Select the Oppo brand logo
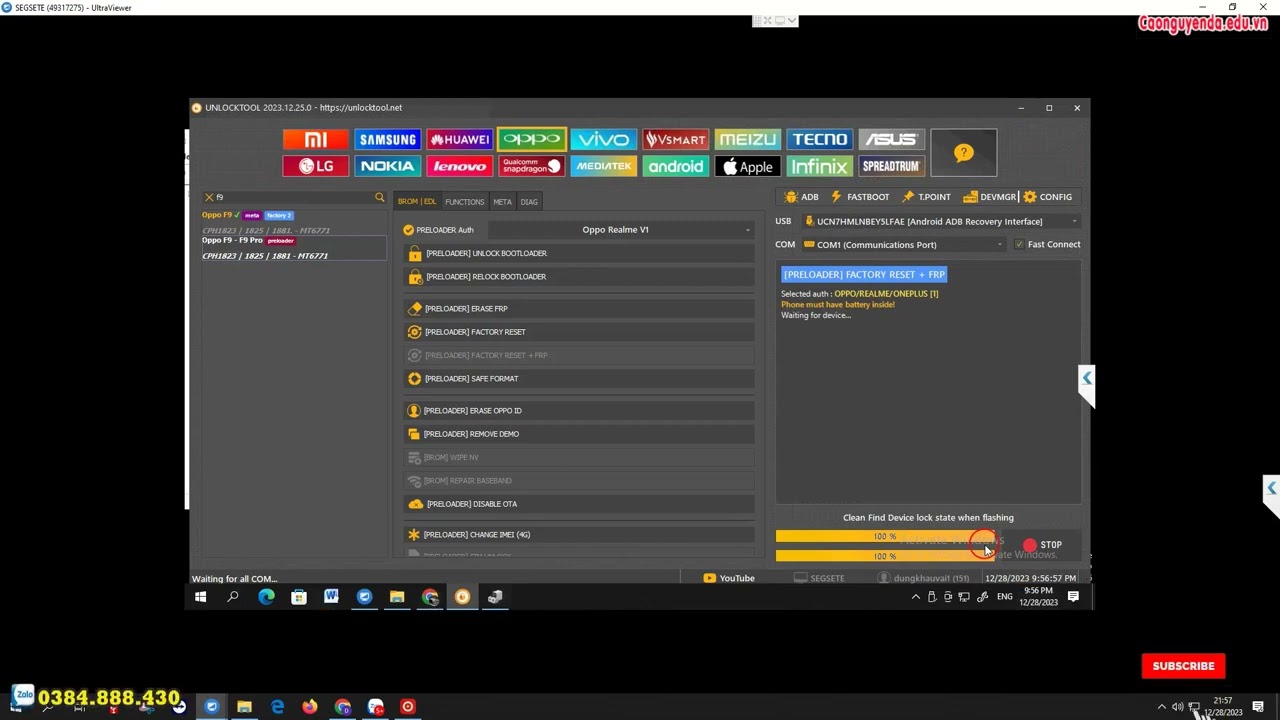 [x=531, y=140]
